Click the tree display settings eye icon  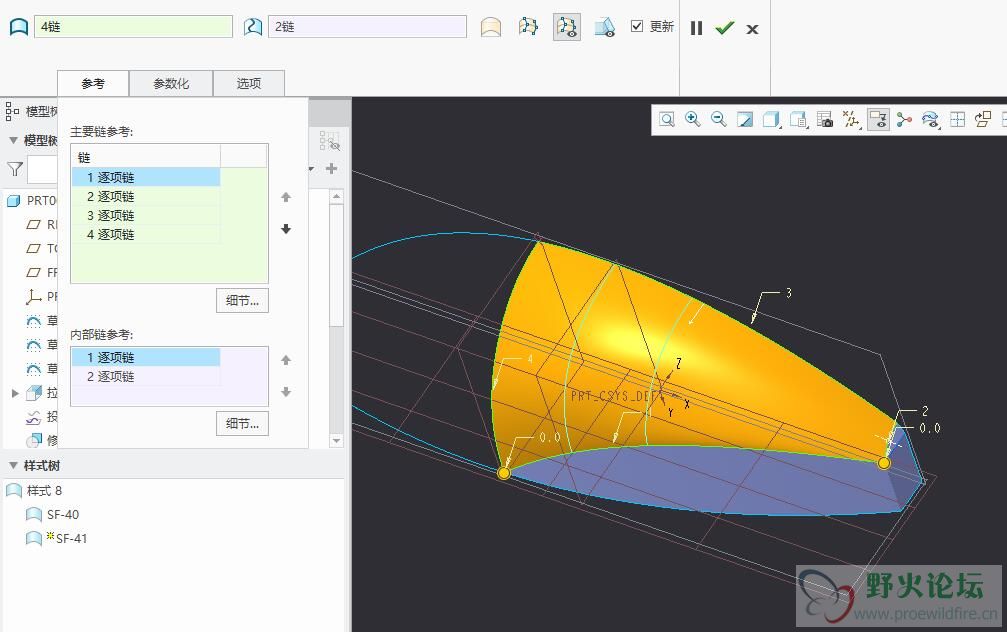coord(329,141)
